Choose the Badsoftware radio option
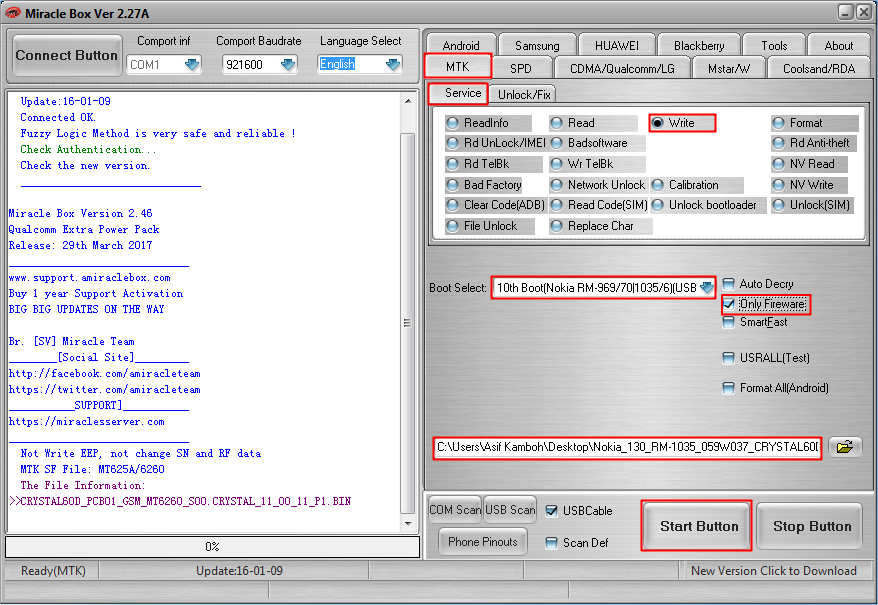This screenshot has width=878, height=605. click(597, 143)
